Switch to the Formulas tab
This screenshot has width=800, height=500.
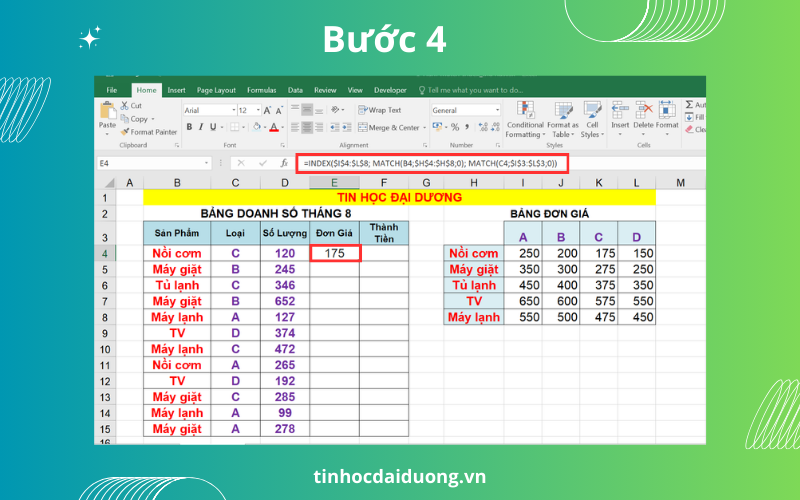coord(262,90)
